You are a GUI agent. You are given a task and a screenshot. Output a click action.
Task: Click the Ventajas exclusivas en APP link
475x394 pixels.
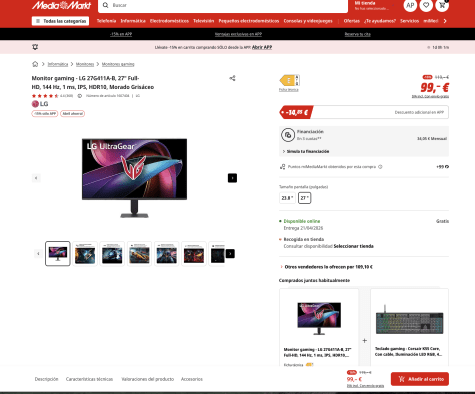(x=238, y=34)
